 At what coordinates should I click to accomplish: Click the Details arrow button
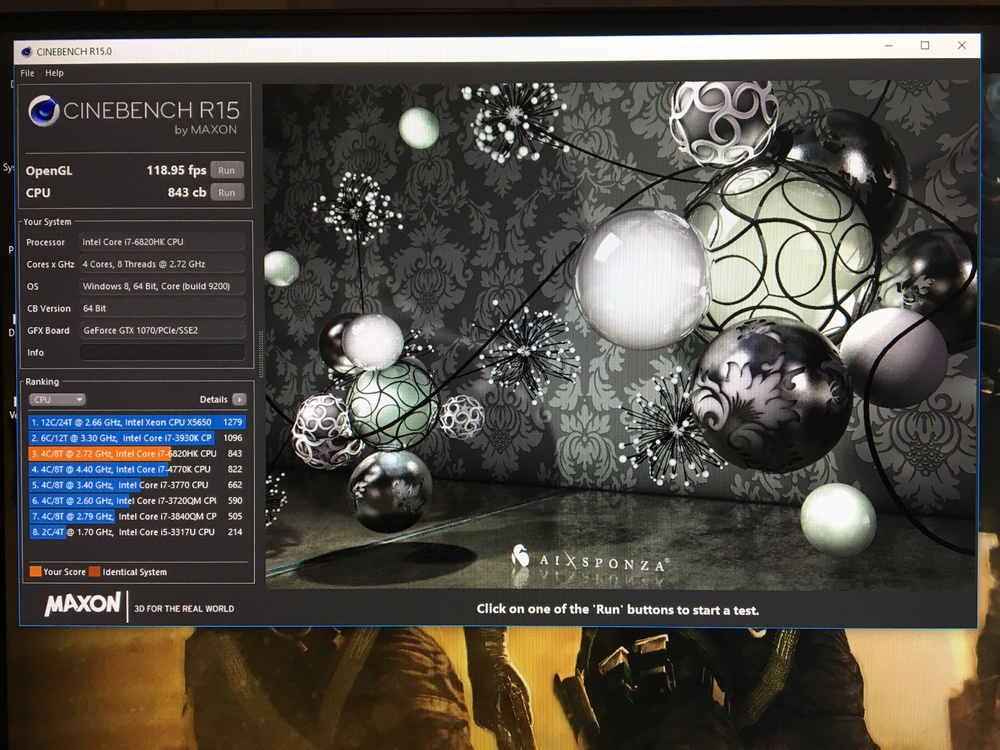click(x=239, y=399)
